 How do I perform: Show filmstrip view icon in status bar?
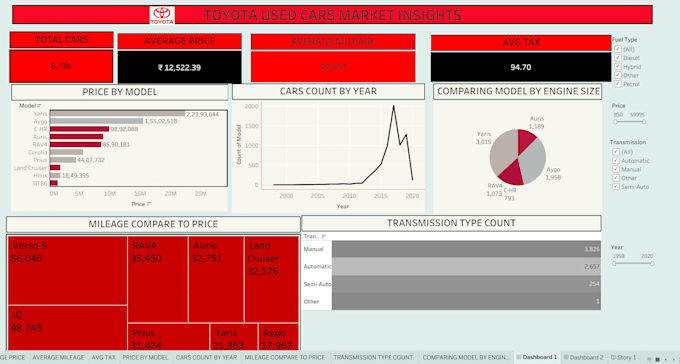click(x=649, y=359)
